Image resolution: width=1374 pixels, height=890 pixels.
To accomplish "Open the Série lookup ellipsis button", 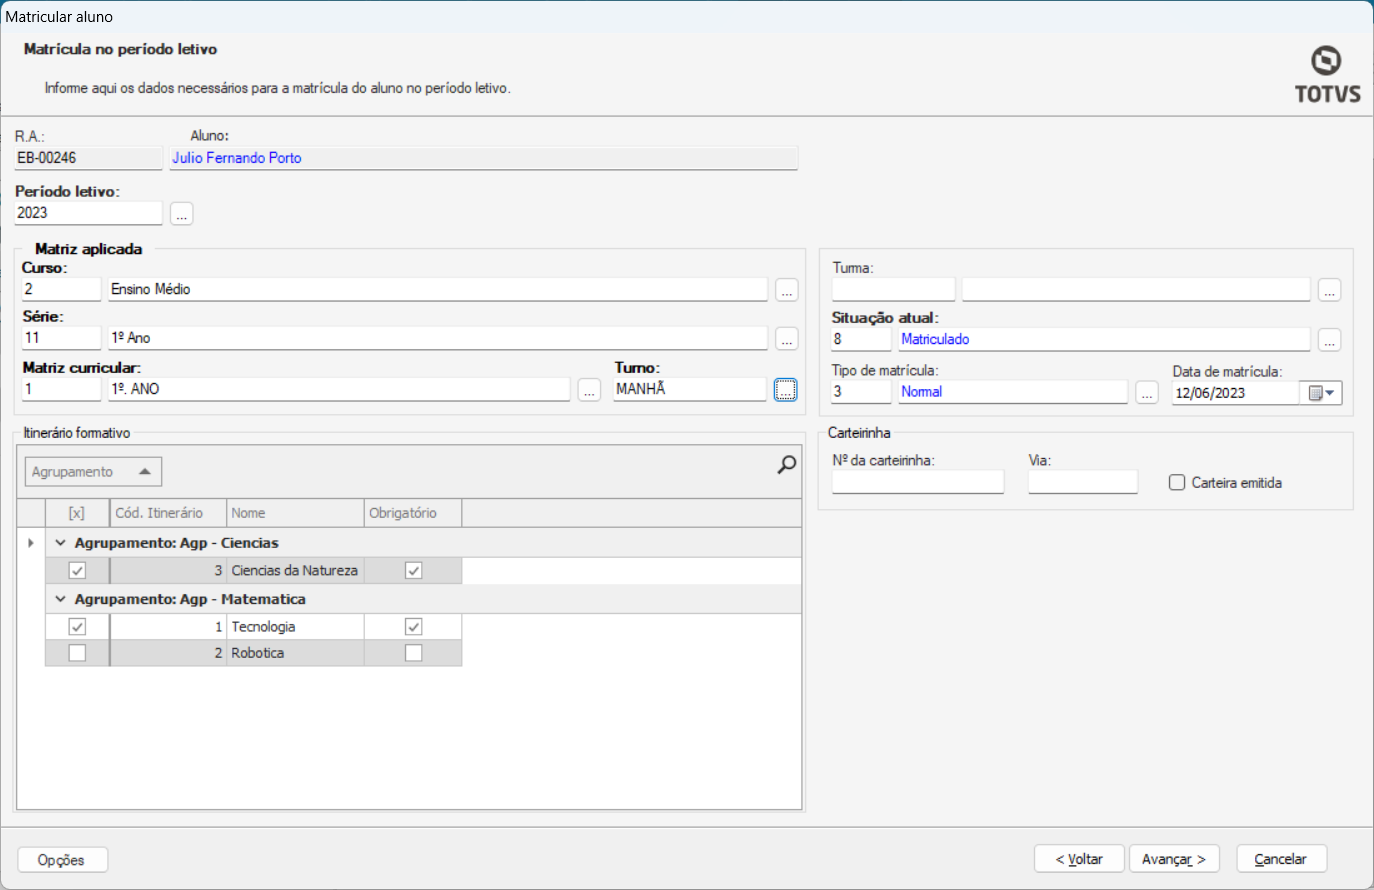I will tap(787, 339).
